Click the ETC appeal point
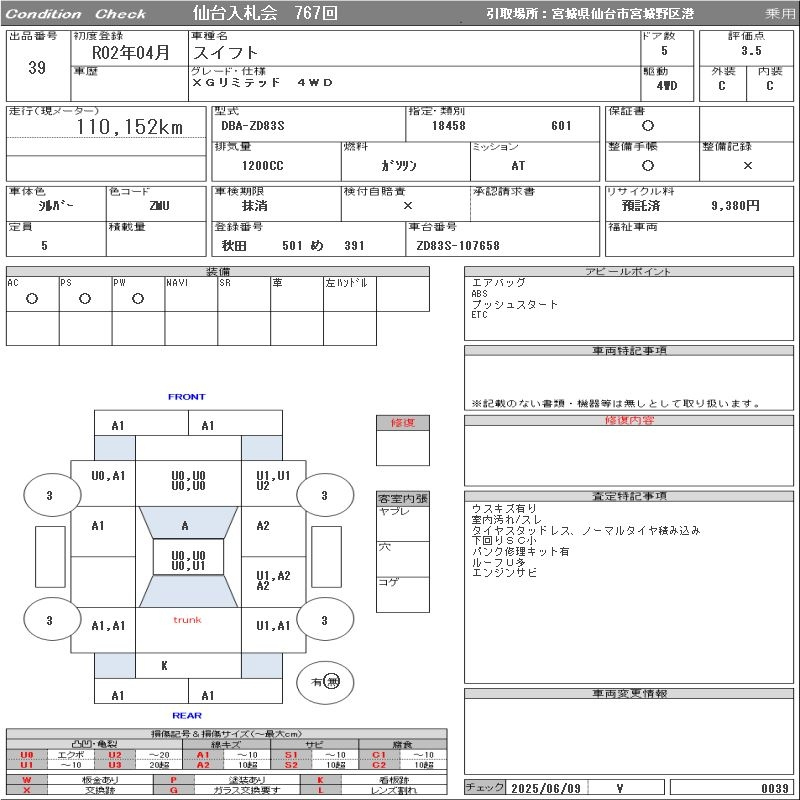Viewport: 800px width, 800px height. 480,315
